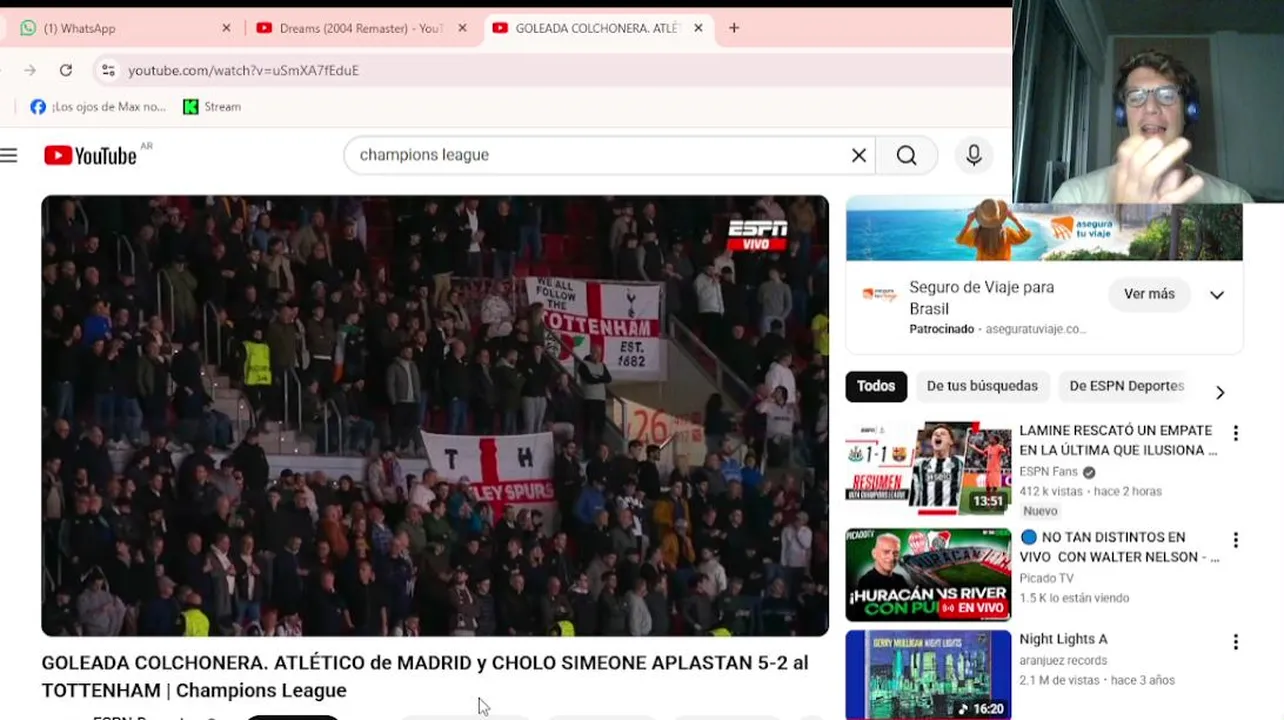This screenshot has height=720, width=1284.
Task: Go forward with the browser arrow
Action: pos(30,70)
